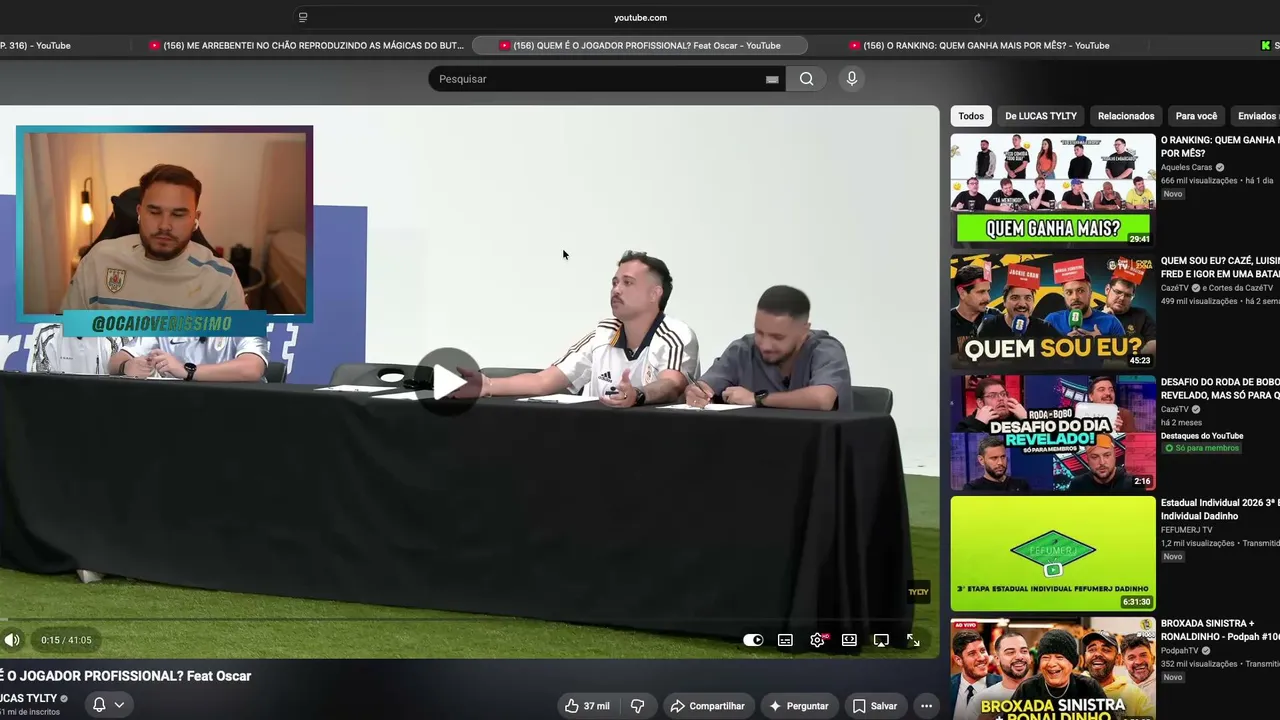Switch to the ME ARREBENTEI NO CHÃO browser tab
This screenshot has height=720, width=1280.
pos(307,45)
